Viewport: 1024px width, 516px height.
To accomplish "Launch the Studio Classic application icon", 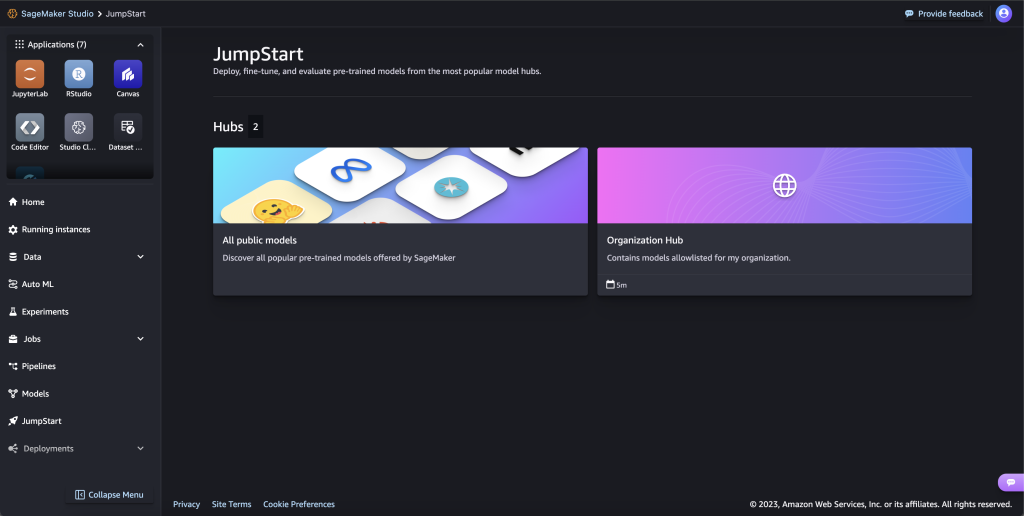I will (x=78, y=127).
